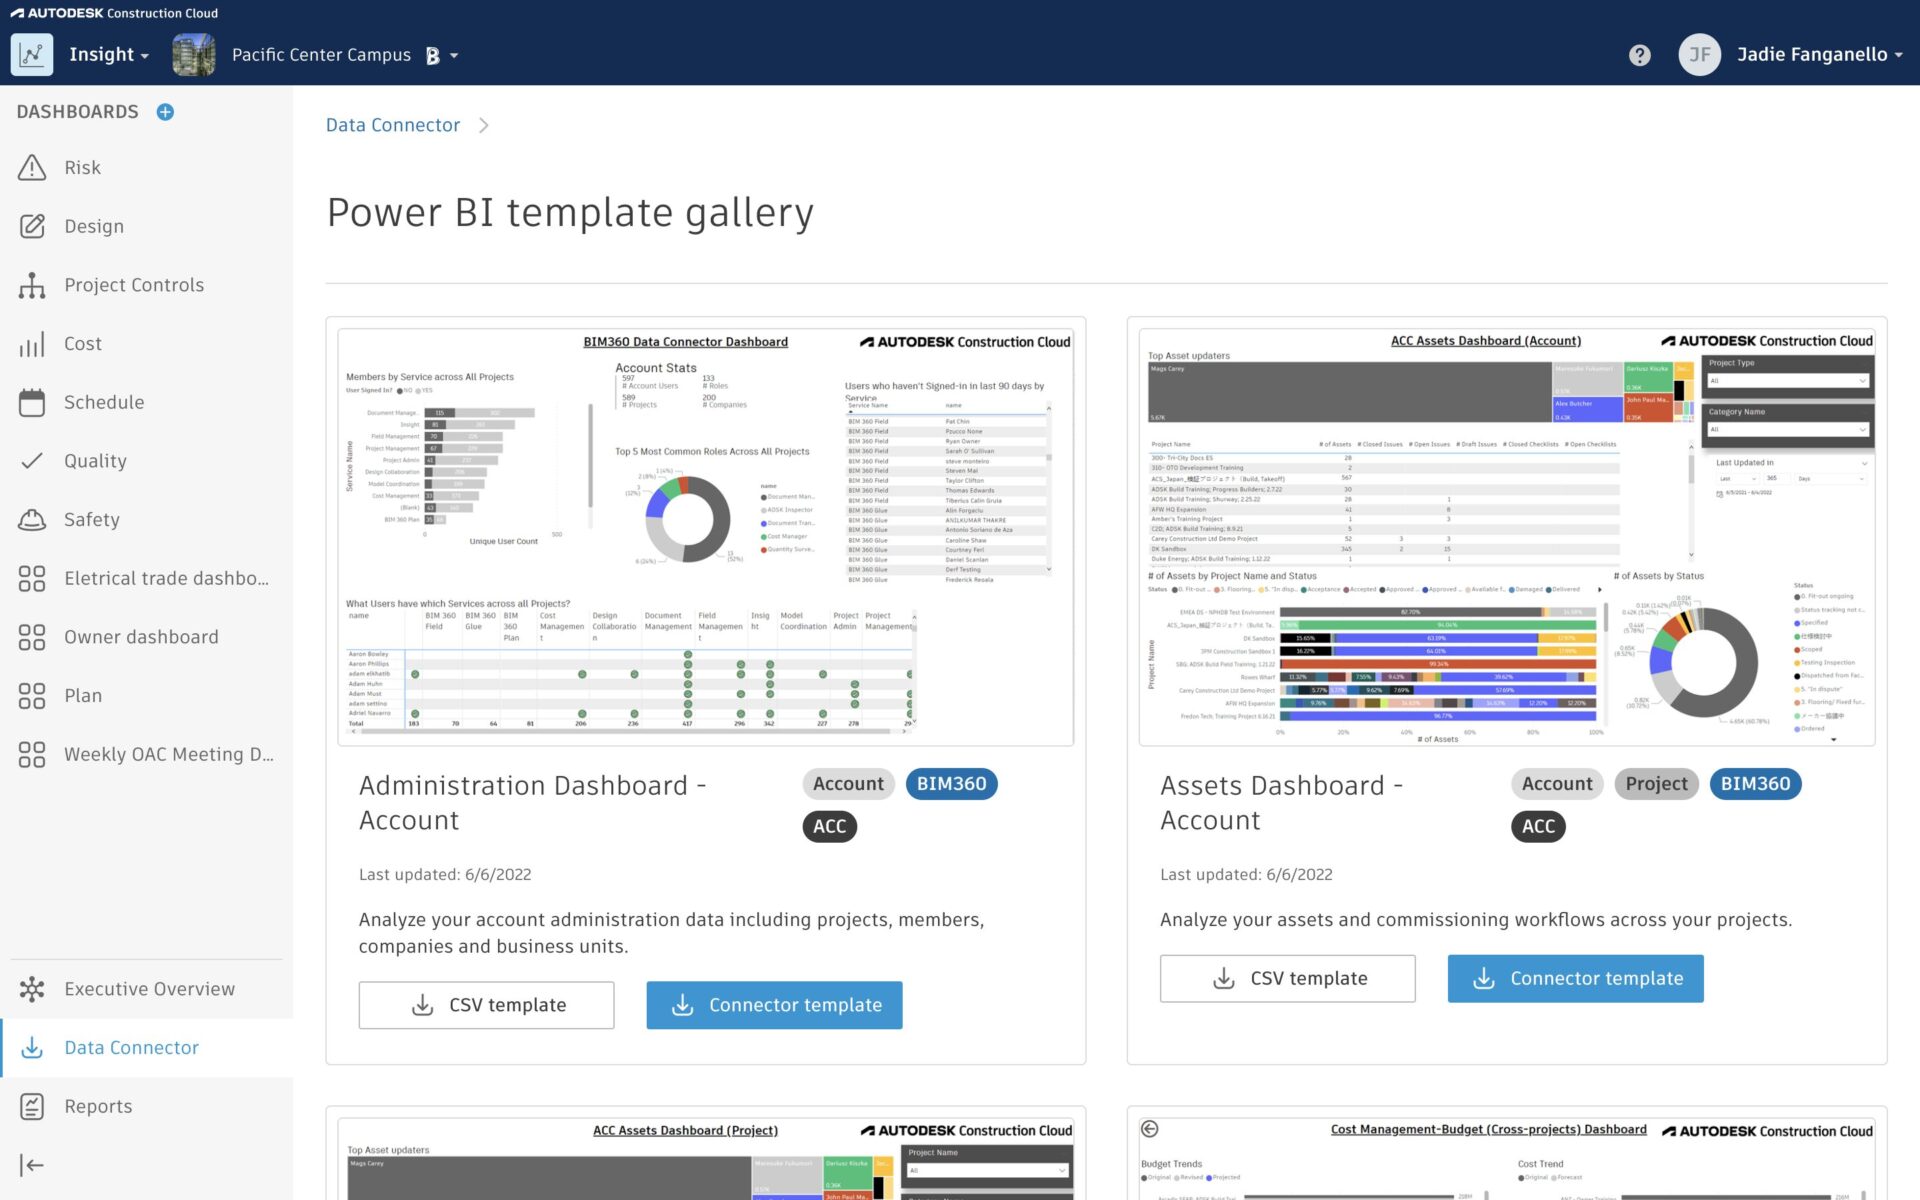This screenshot has height=1200, width=1920.
Task: Click the Data Connector breadcrumb link
Action: (x=393, y=125)
